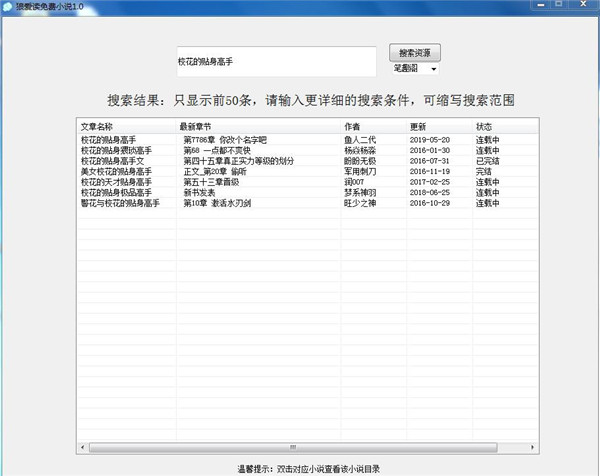Viewport: 600px width, 476px height.
Task: Click author 润007
Action: 354,182
